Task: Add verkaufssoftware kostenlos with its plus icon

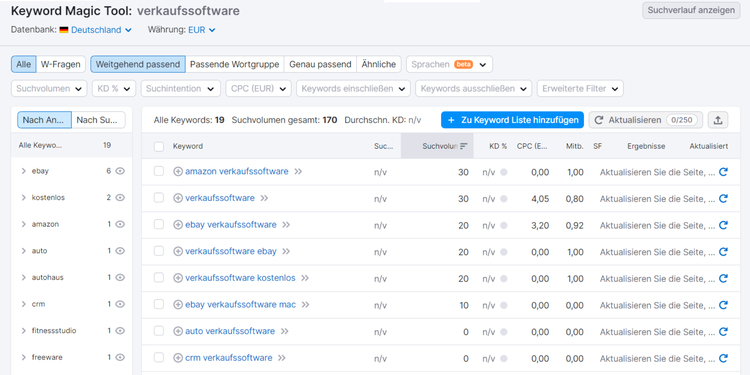Action: point(178,278)
